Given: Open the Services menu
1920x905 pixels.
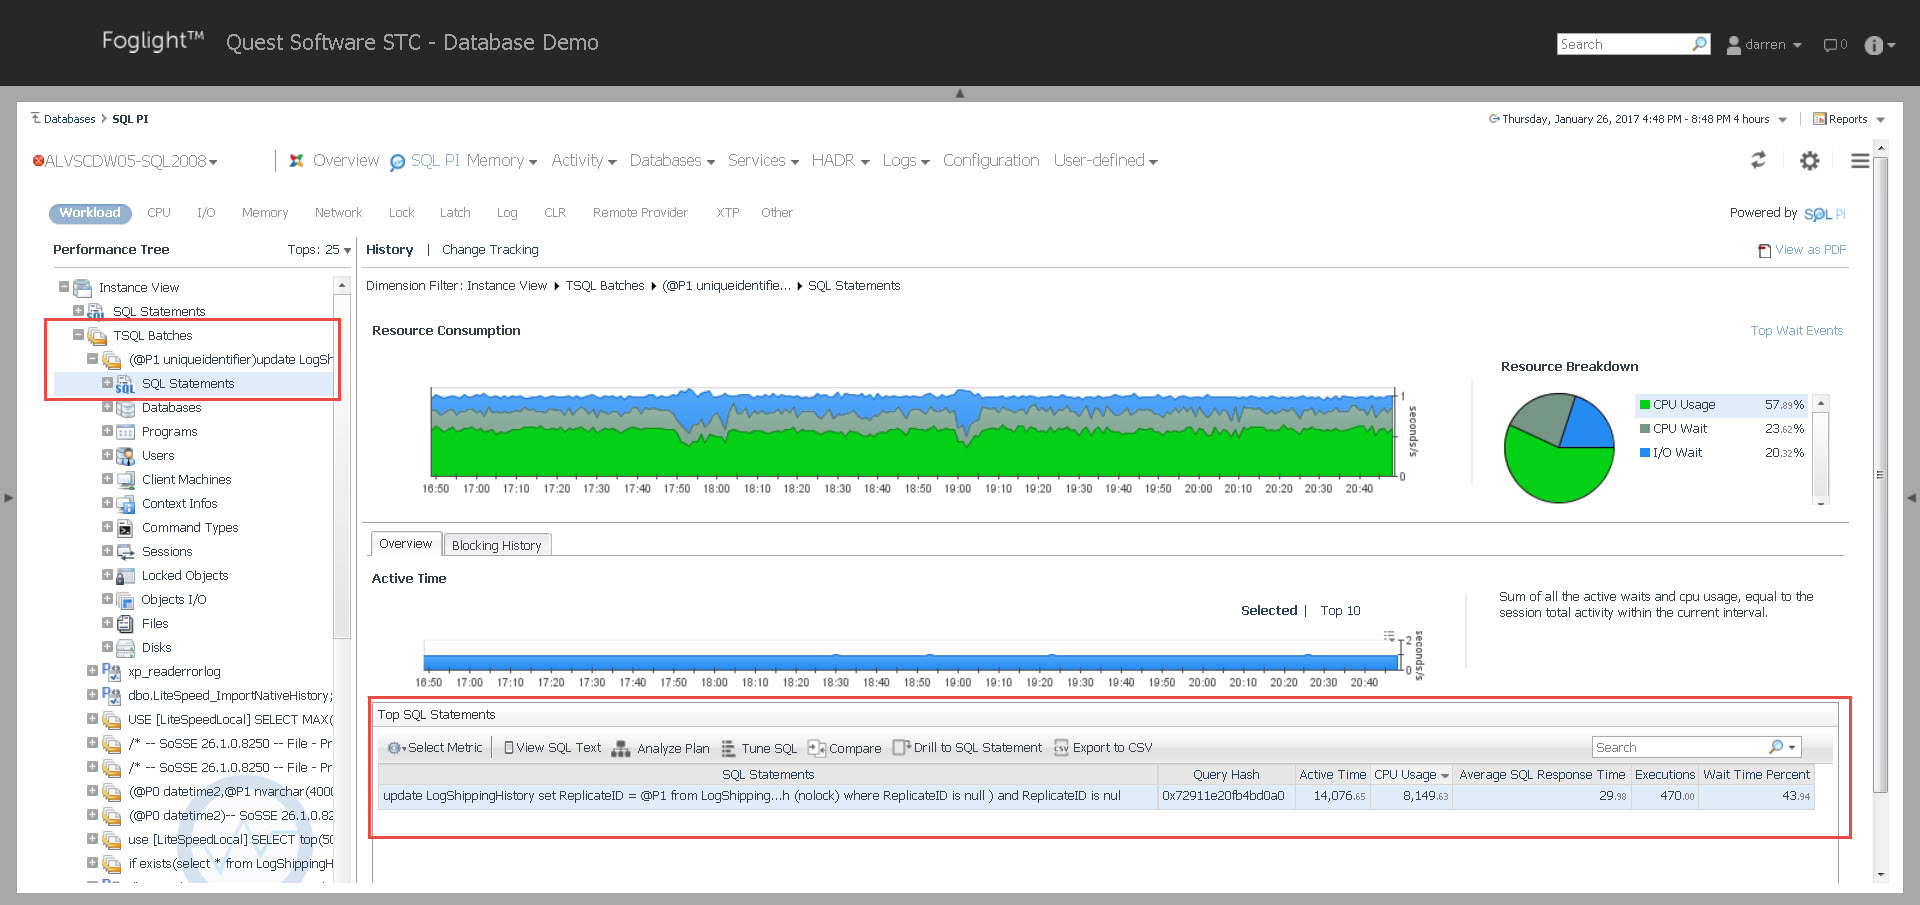Looking at the screenshot, I should pyautogui.click(x=763, y=161).
